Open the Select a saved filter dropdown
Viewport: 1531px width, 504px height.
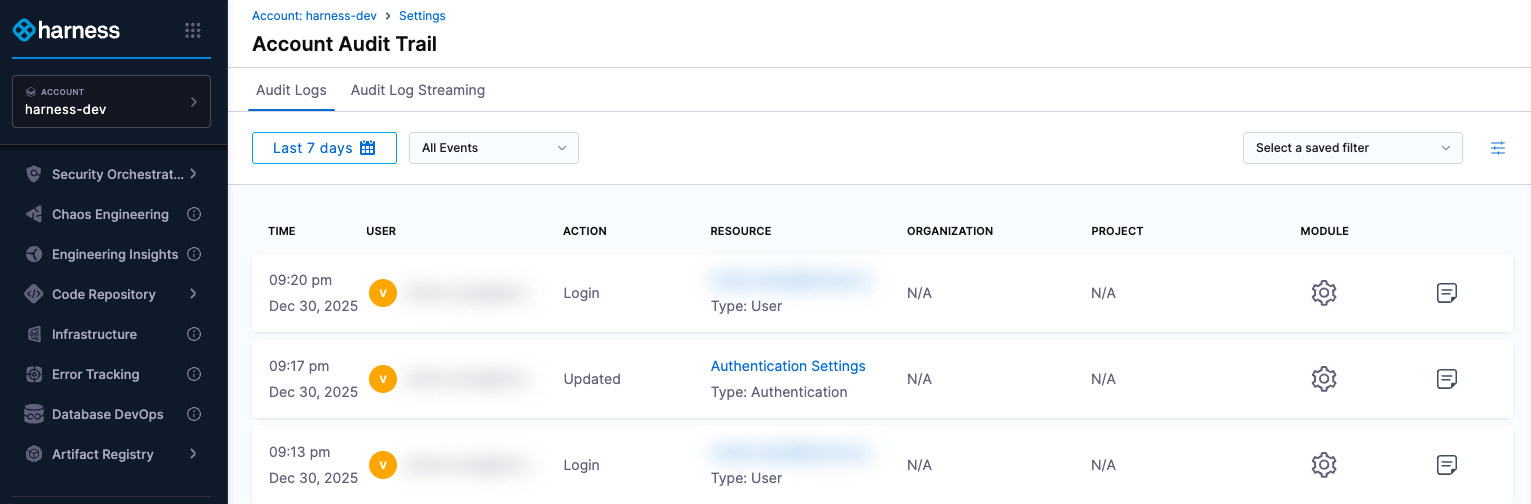(1352, 148)
